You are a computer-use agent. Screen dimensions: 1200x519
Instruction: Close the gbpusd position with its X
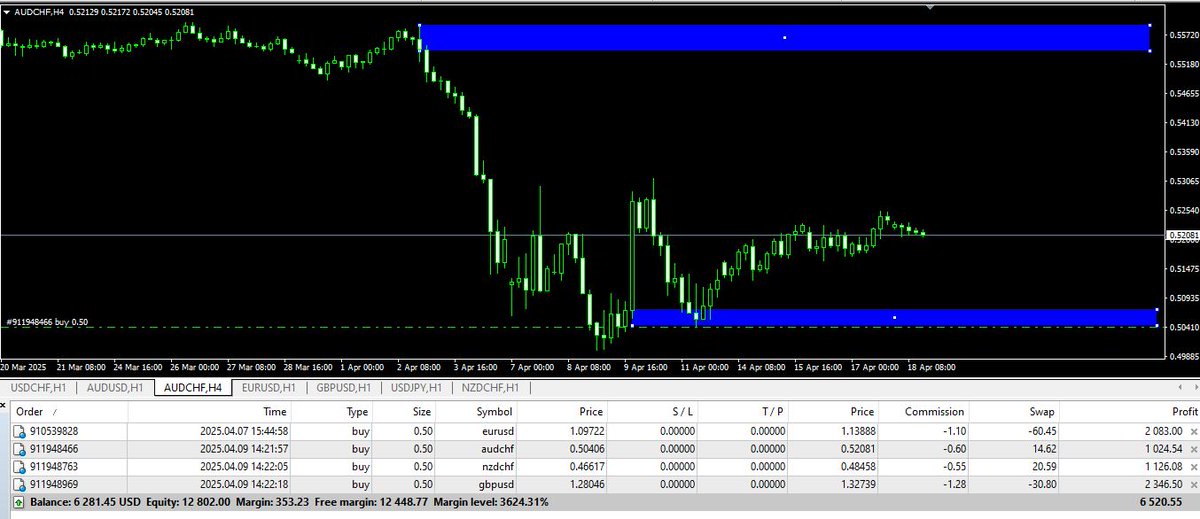(x=1193, y=485)
